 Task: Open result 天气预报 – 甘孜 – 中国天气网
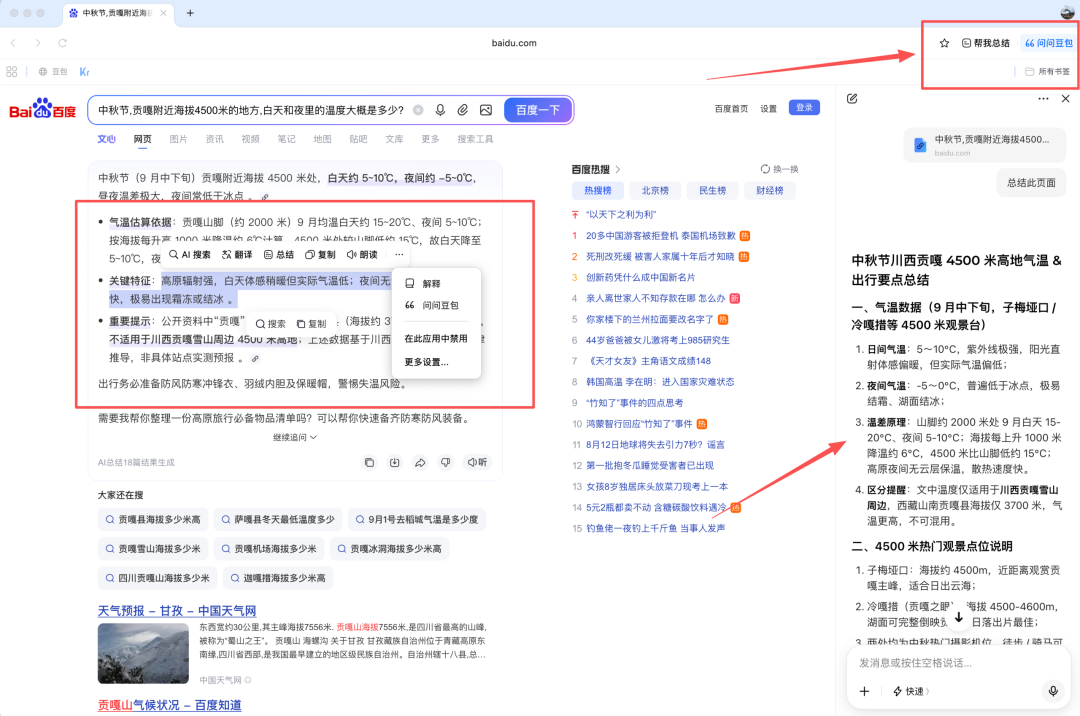pyautogui.click(x=177, y=611)
